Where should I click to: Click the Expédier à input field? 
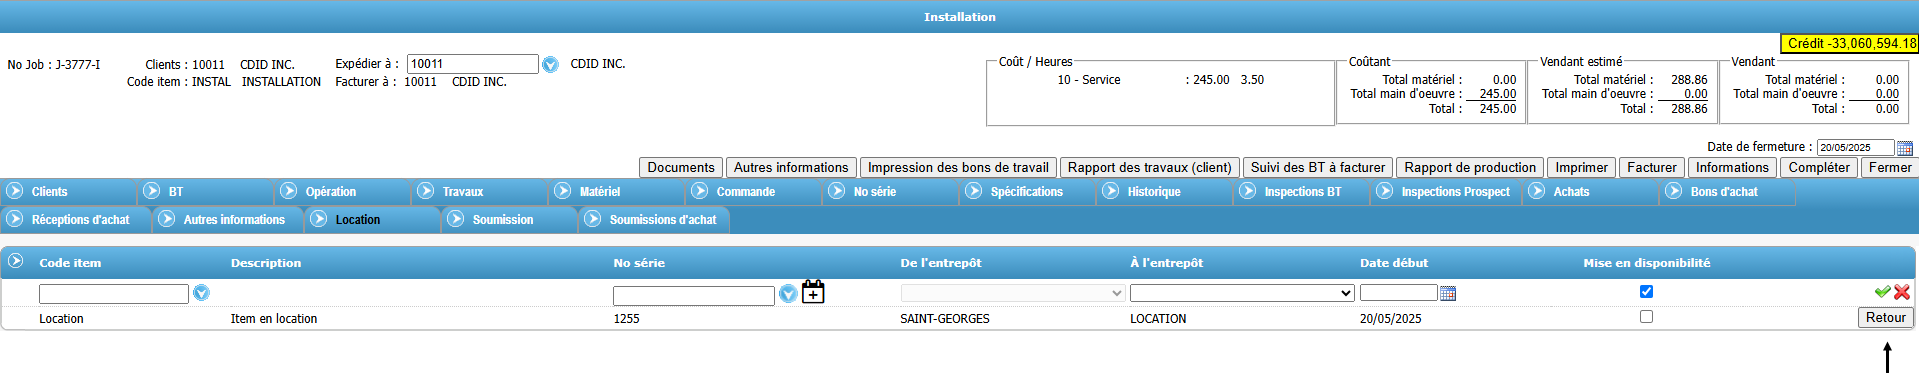[473, 64]
